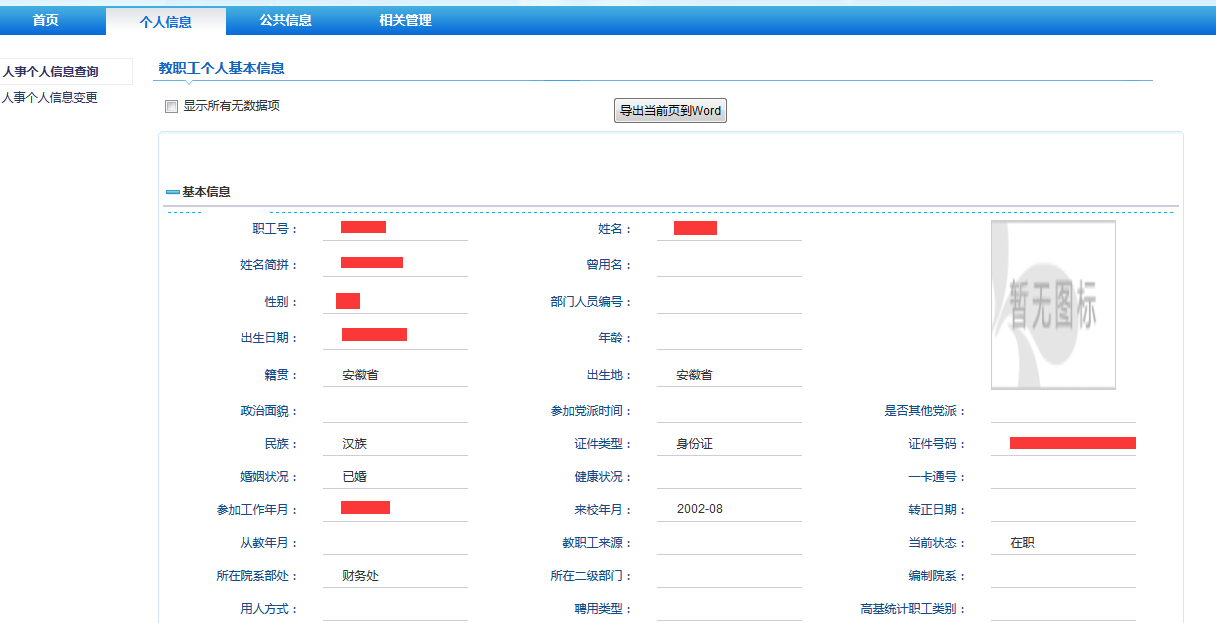This screenshot has height=623, width=1216.
Task: Click the 籍贯 field showing 安徽省
Action: (395, 375)
